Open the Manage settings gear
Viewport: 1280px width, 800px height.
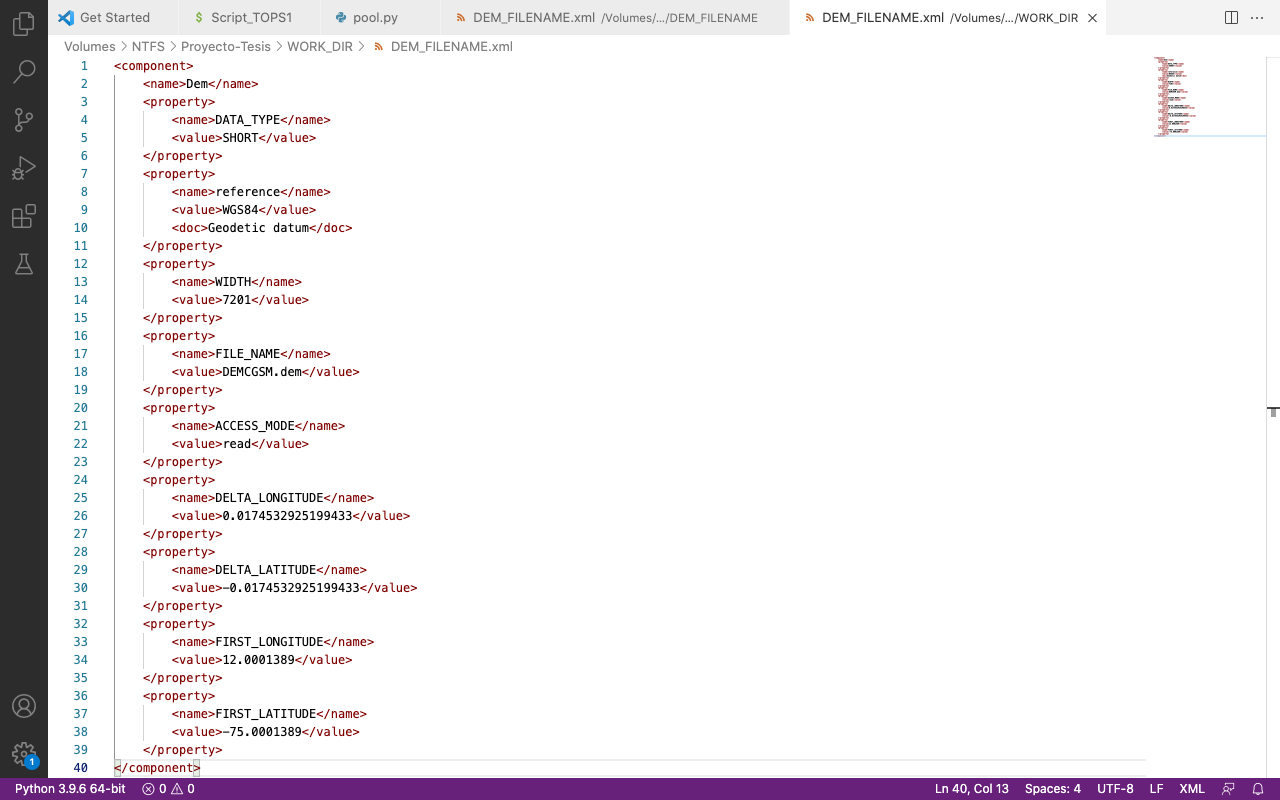click(x=24, y=753)
